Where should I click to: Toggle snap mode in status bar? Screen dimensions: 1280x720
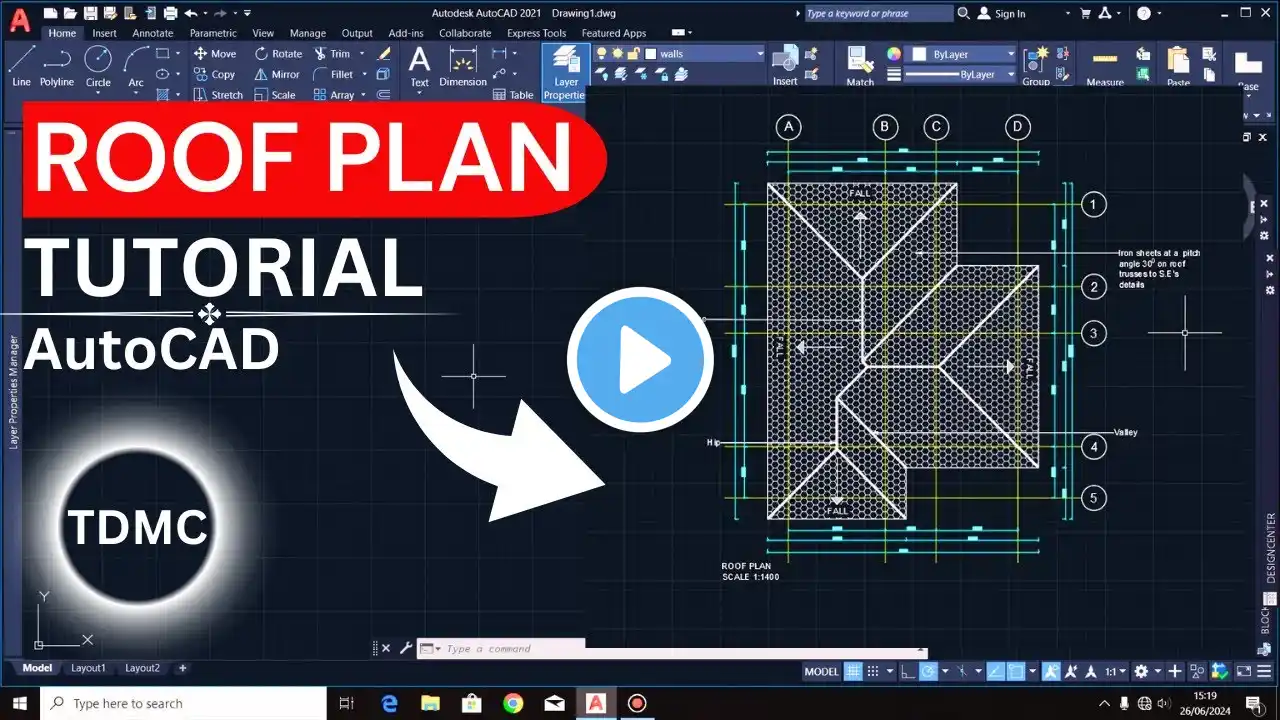pyautogui.click(x=873, y=672)
